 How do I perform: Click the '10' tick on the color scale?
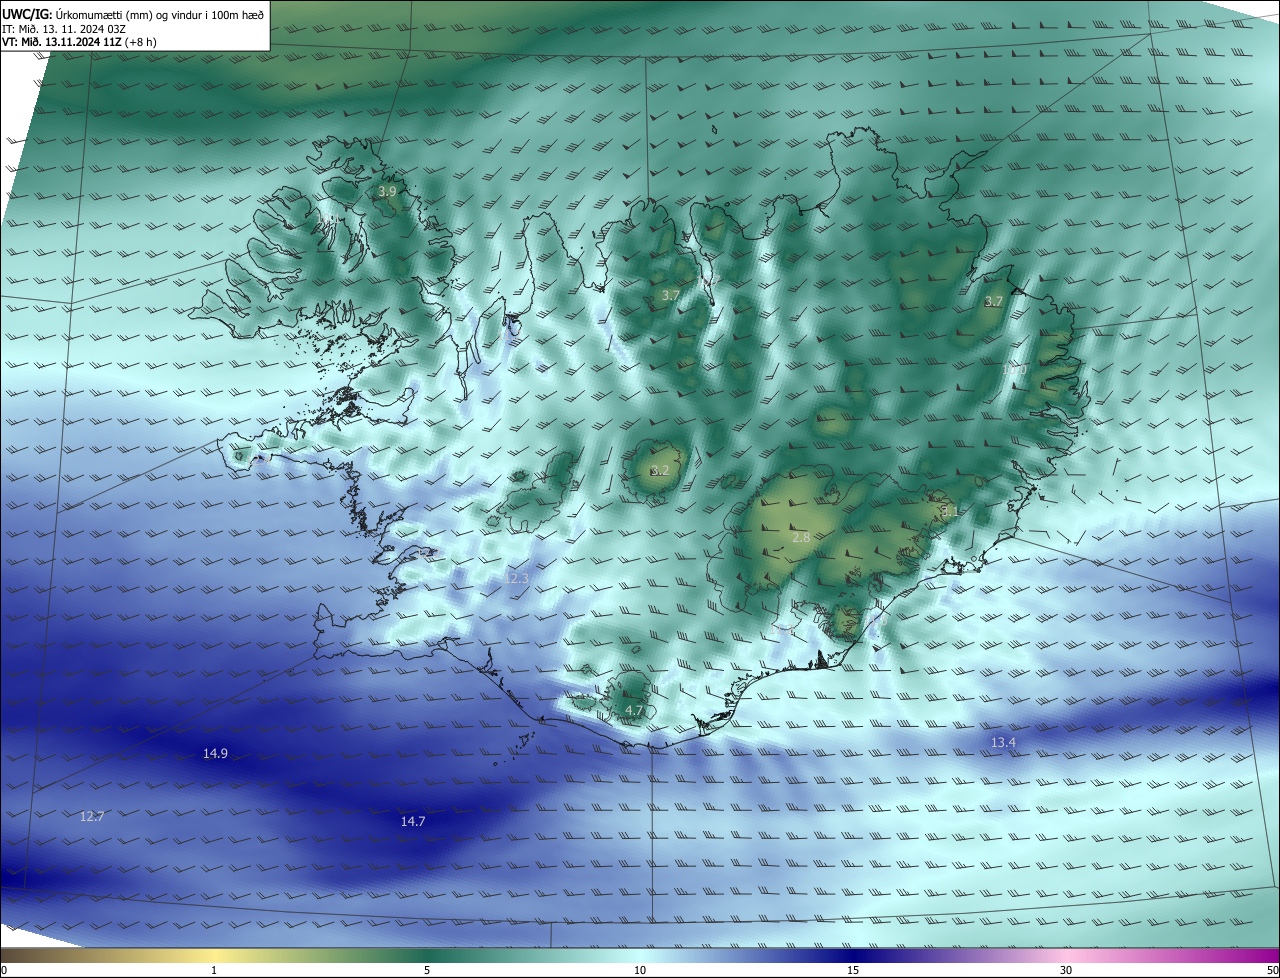pyautogui.click(x=640, y=970)
